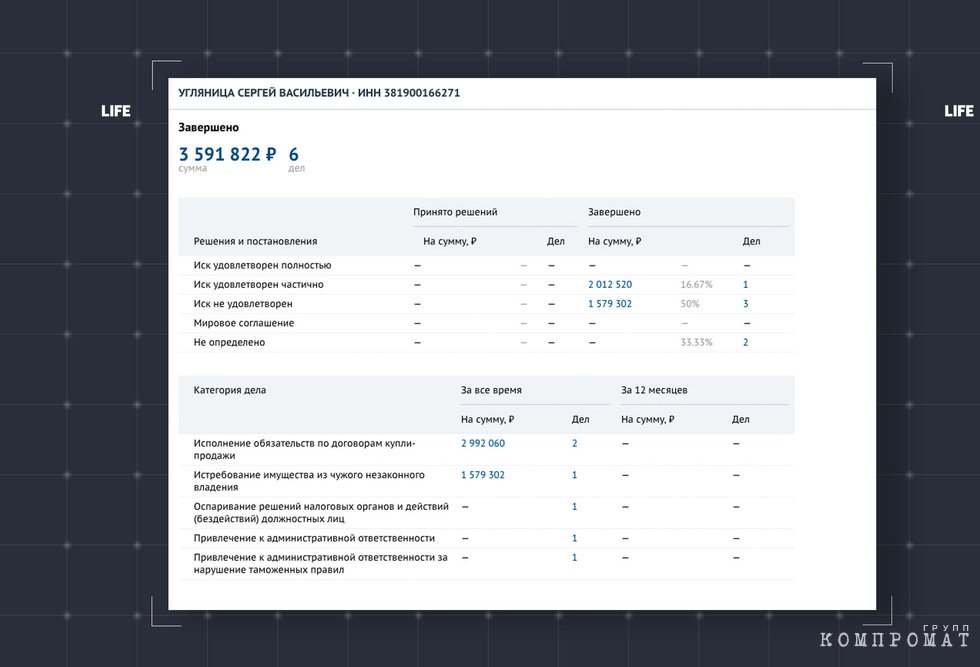980x667 pixels.
Task: Click the Дел header under Принято решений
Action: click(556, 241)
